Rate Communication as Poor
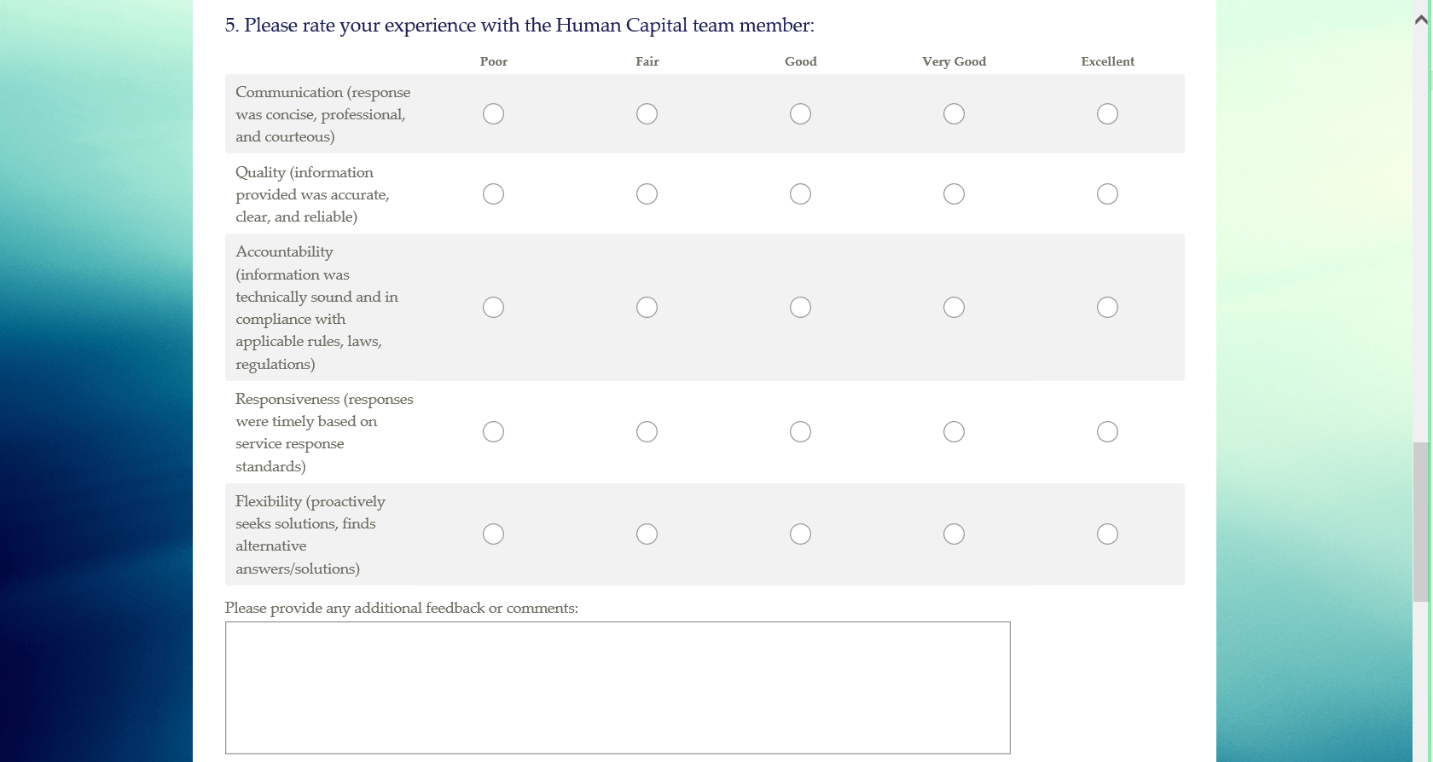Screen dimensions: 1433x762 [x=493, y=114]
